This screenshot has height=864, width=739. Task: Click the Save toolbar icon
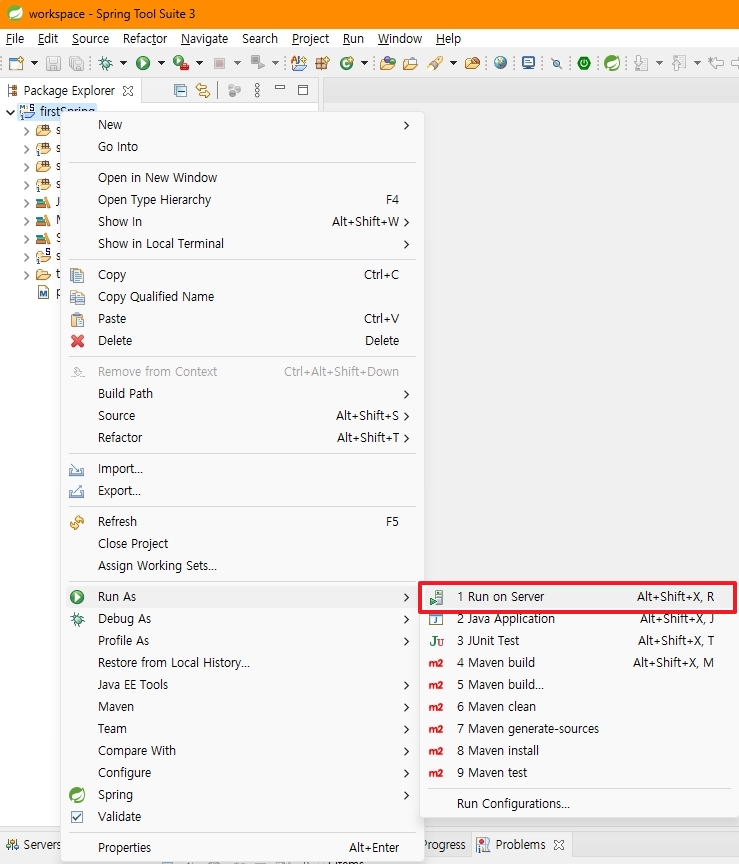[53, 63]
